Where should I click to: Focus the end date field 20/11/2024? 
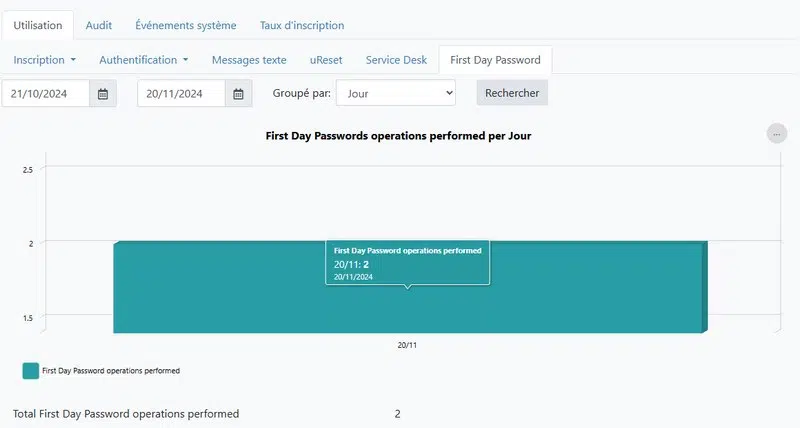point(181,94)
